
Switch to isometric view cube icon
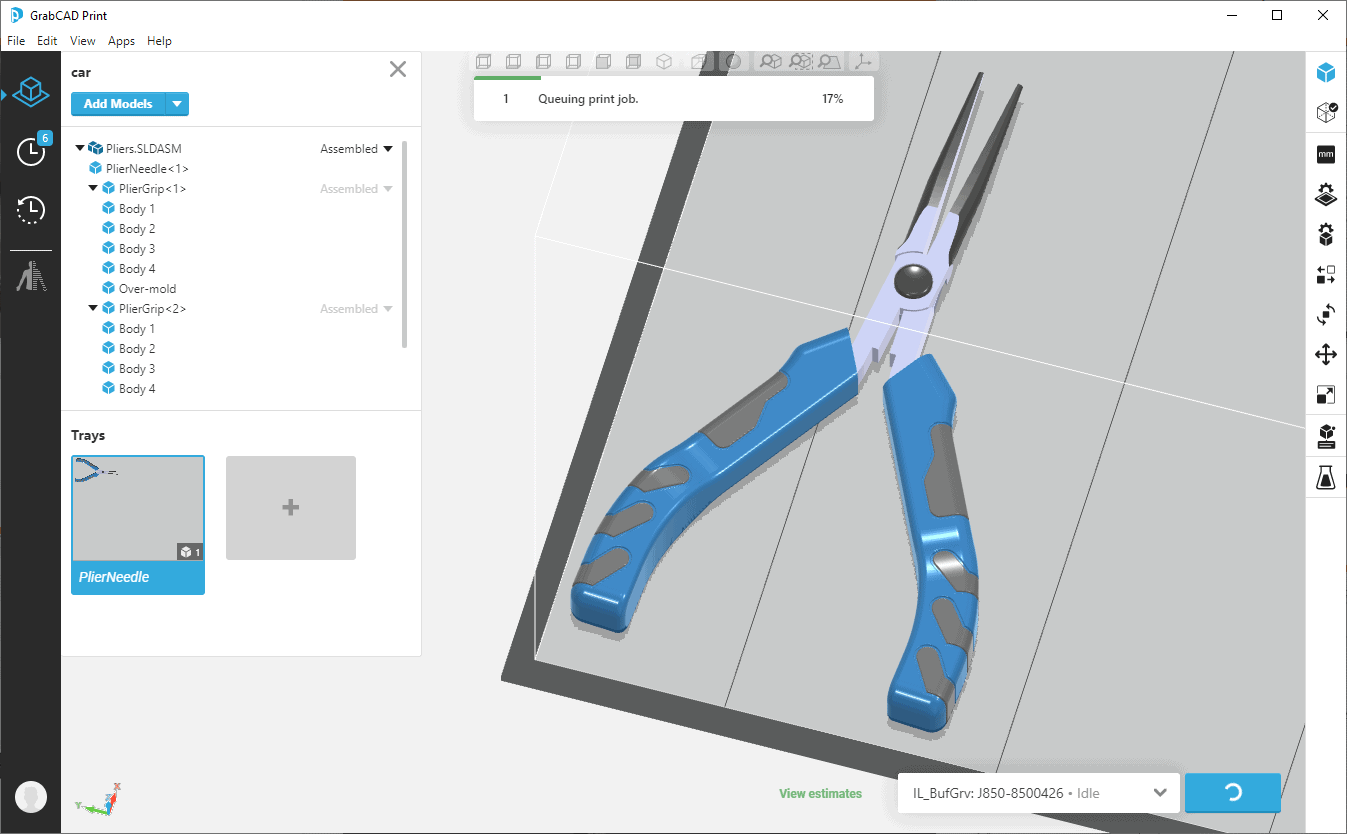(664, 62)
